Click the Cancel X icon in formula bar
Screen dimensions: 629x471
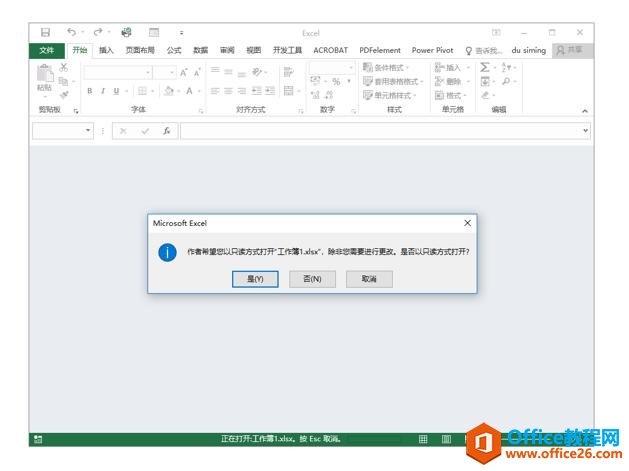point(123,131)
